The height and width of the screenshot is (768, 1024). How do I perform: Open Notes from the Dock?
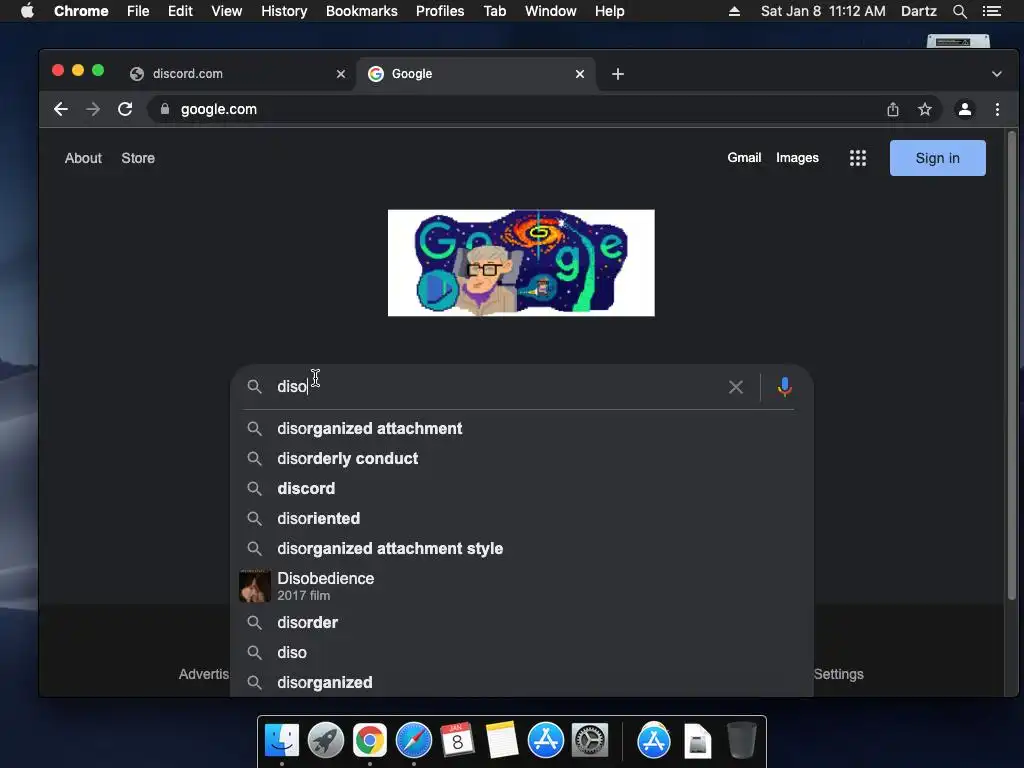tap(502, 741)
